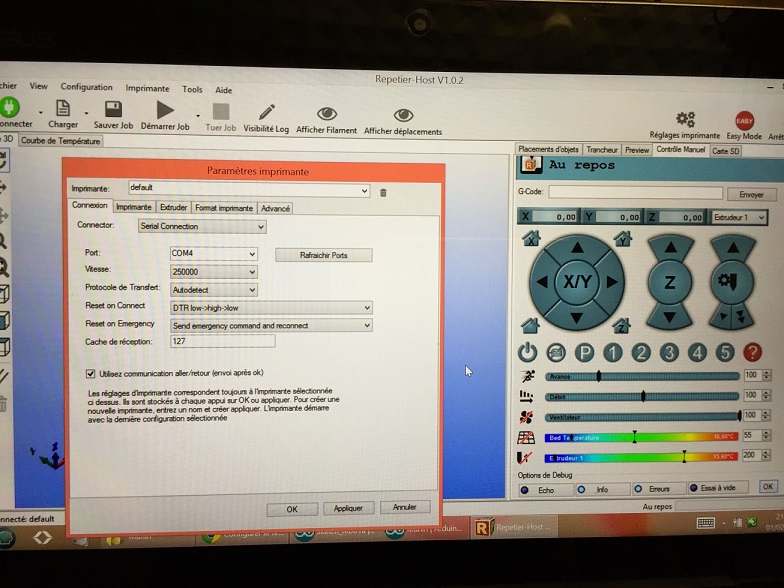Toggle the fan icon

point(526,417)
